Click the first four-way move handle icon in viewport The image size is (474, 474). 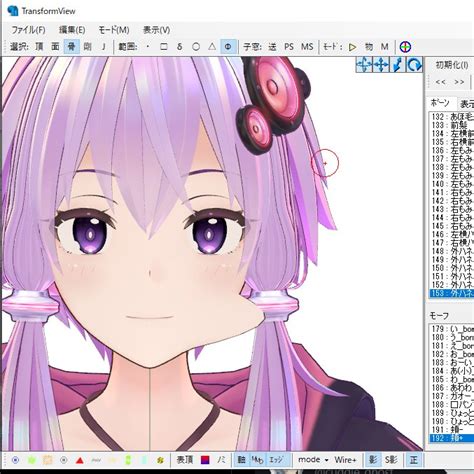364,65
